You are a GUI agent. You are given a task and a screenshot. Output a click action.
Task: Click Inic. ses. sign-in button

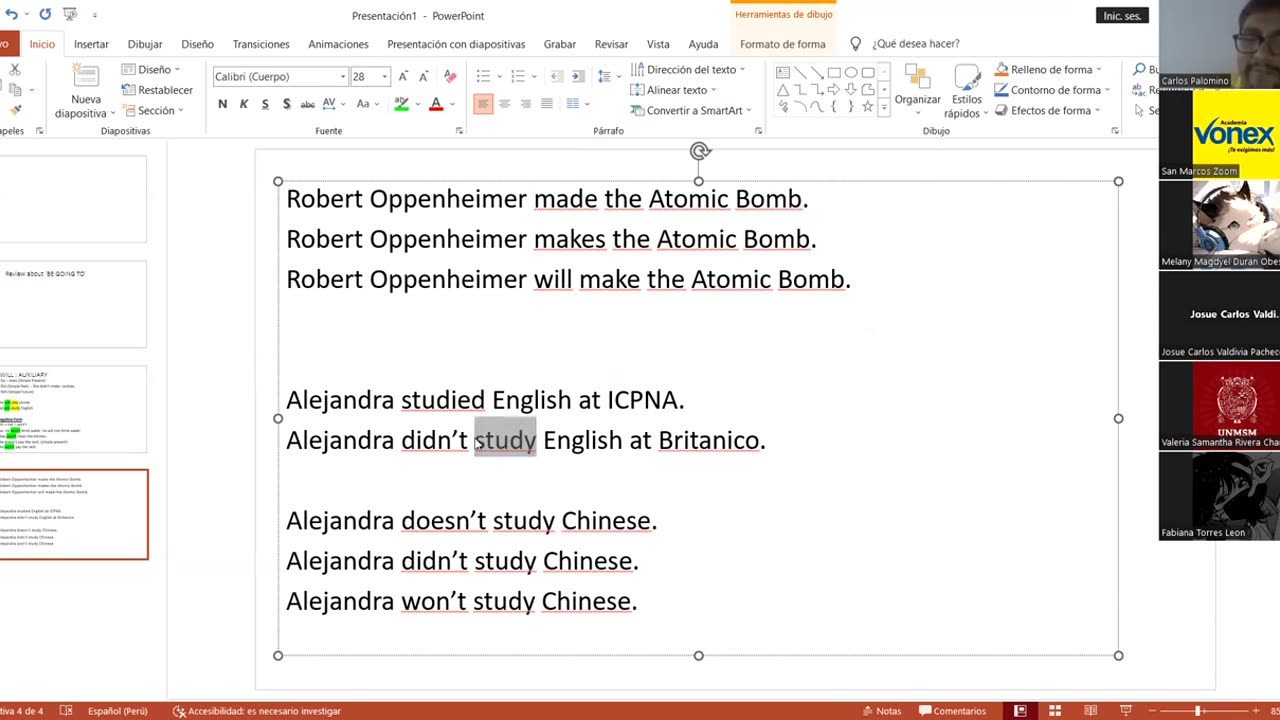tap(1122, 16)
